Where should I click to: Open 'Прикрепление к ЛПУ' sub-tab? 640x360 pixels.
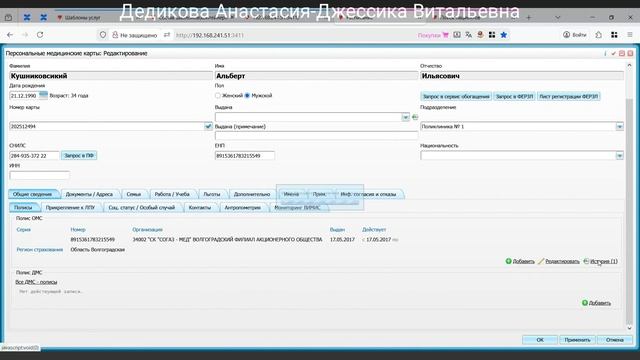70,208
